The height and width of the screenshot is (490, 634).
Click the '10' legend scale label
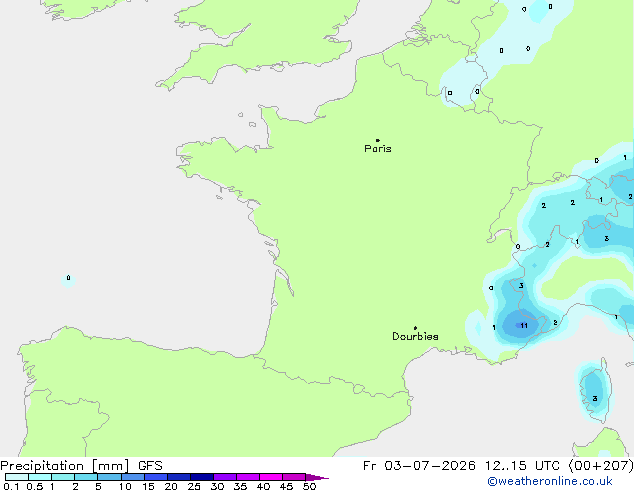125,486
